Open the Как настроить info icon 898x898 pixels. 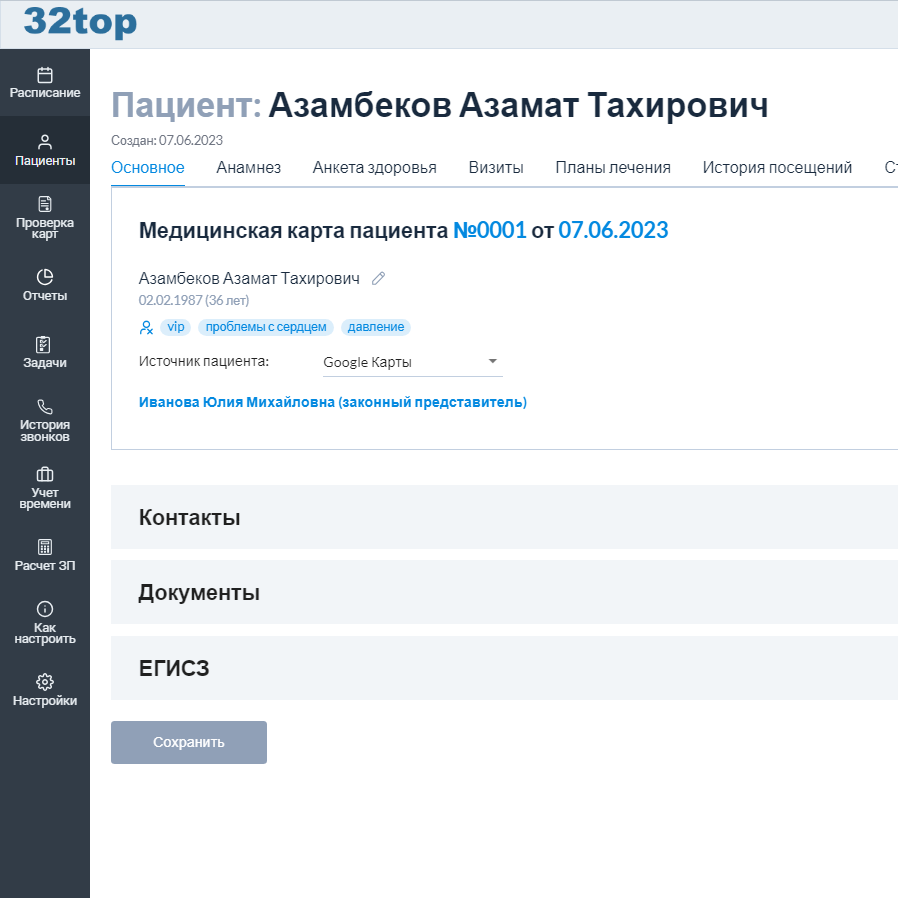click(x=45, y=609)
